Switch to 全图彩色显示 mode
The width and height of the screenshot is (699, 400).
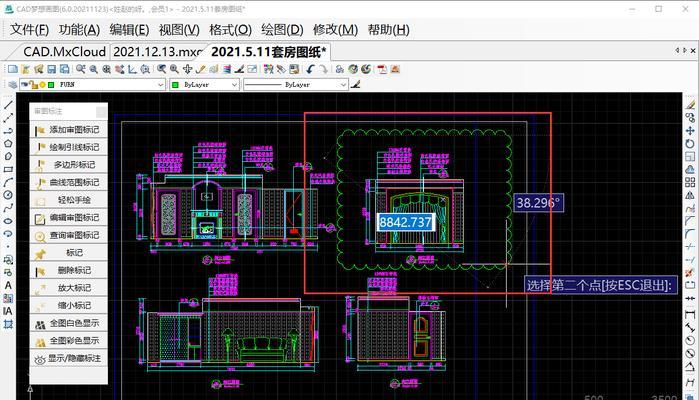tap(69, 341)
